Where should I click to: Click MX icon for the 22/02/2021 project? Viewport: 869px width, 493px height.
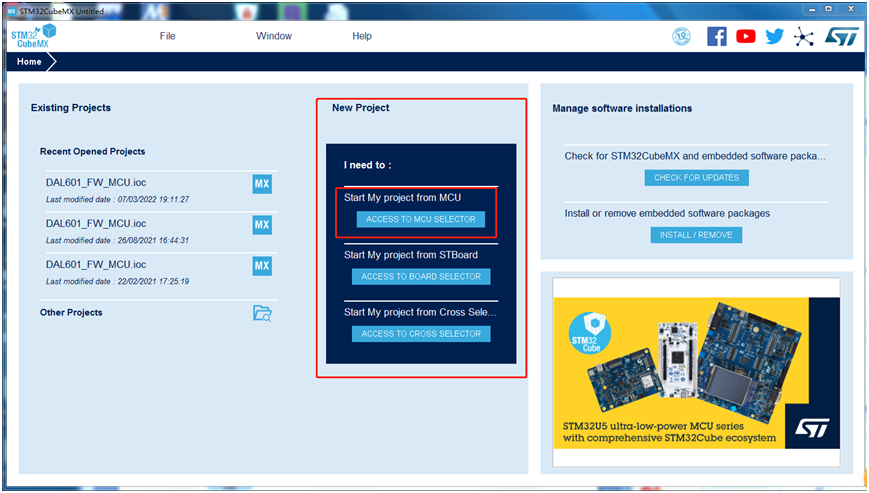pyautogui.click(x=262, y=266)
